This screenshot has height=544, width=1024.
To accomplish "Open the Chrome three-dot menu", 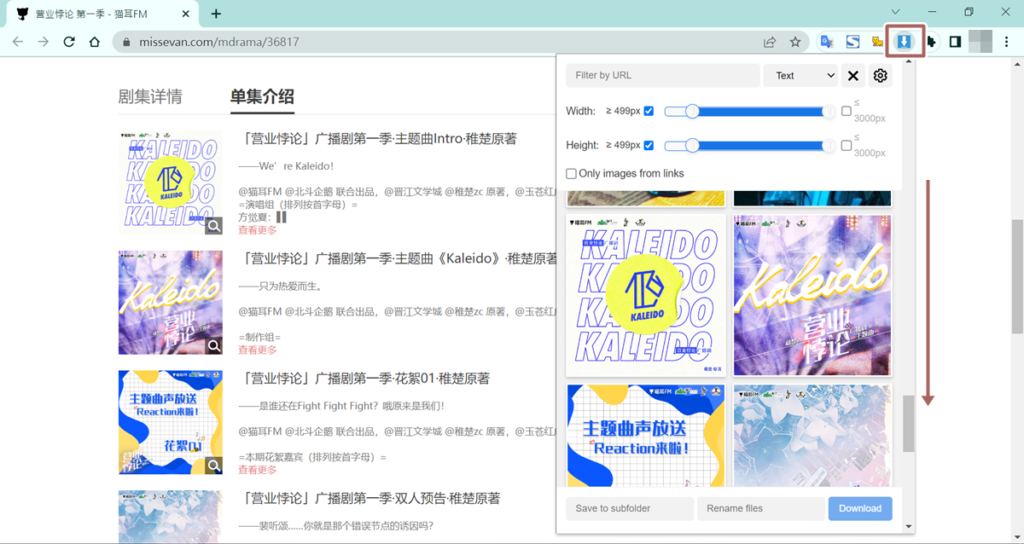I will 1006,42.
